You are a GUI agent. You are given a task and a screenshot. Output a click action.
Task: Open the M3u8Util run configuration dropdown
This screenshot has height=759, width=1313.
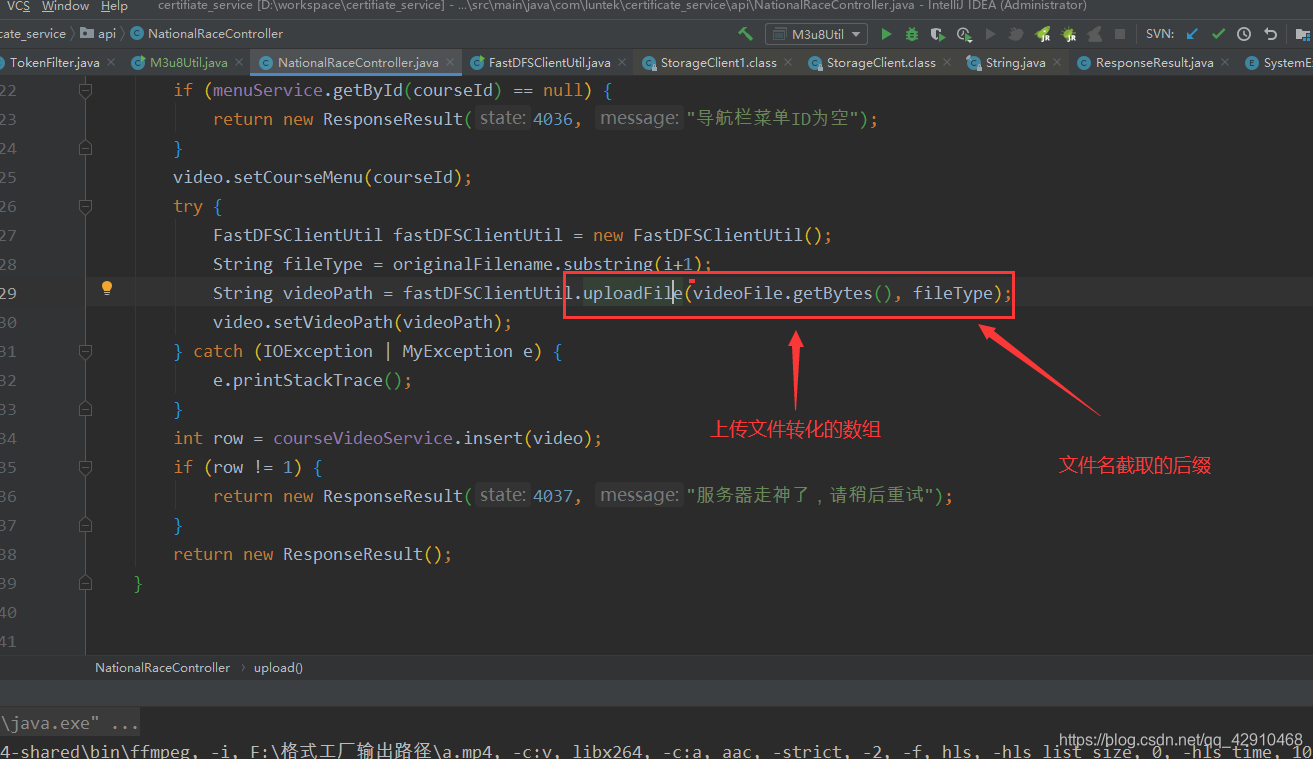click(816, 34)
